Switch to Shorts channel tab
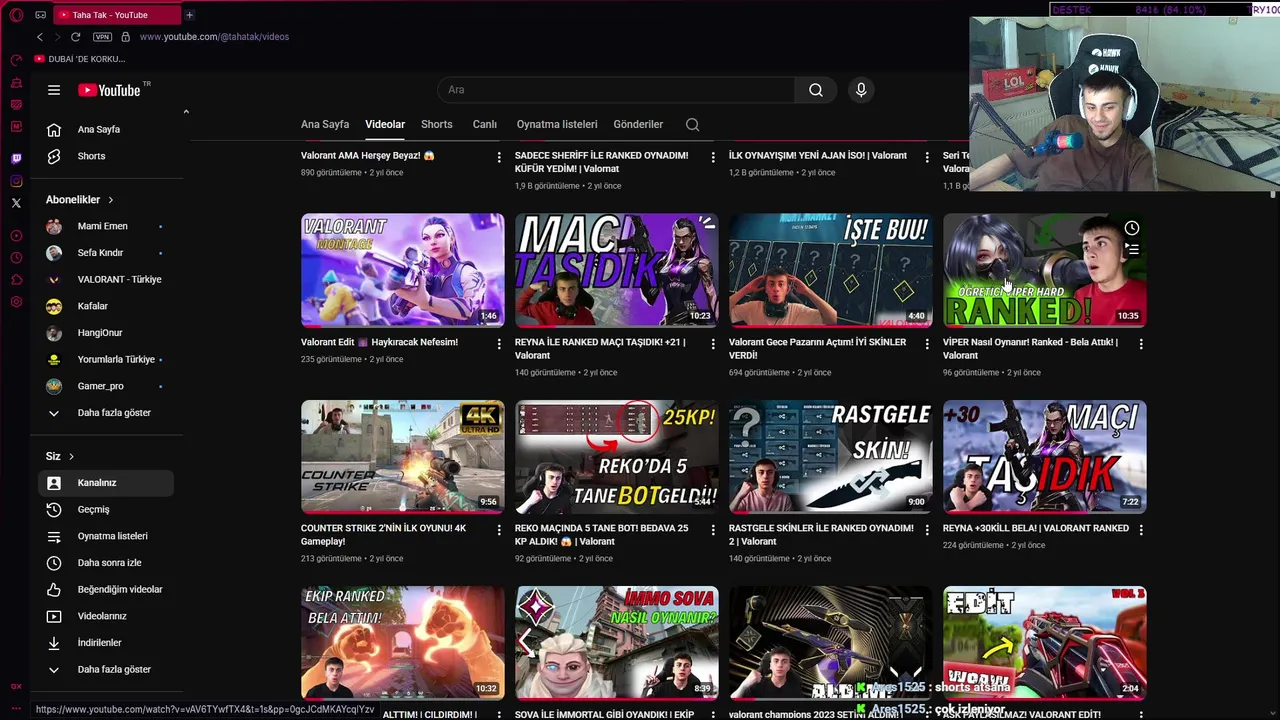The width and height of the screenshot is (1280, 720). coord(437,125)
